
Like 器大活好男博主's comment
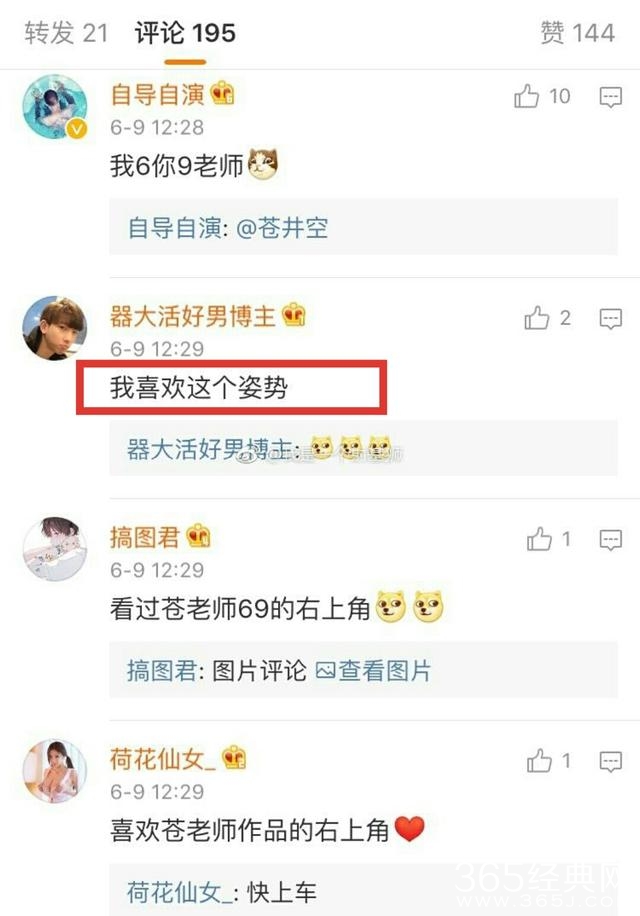(537, 318)
